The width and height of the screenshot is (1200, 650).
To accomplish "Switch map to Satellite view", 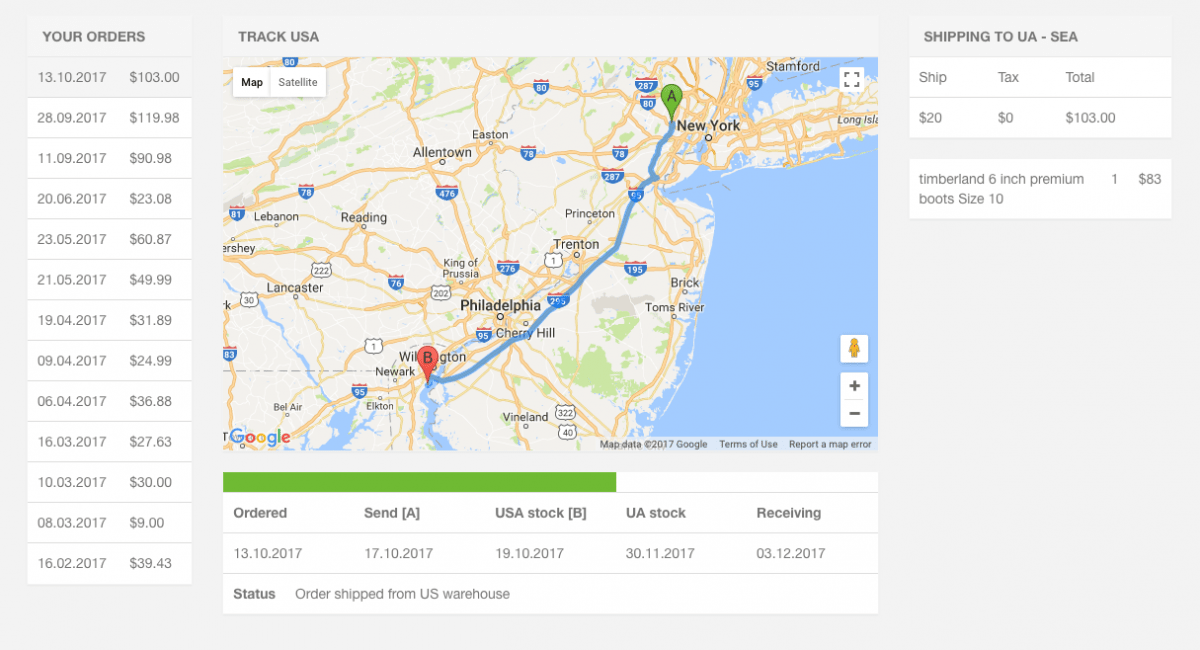I will (x=298, y=82).
